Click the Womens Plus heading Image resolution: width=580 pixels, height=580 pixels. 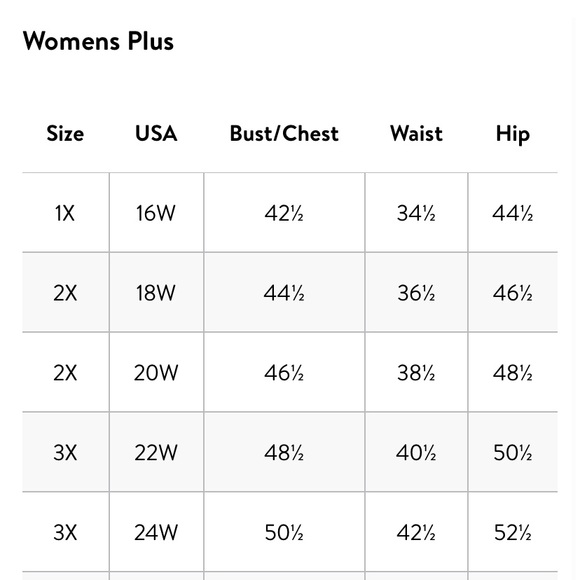click(x=98, y=41)
